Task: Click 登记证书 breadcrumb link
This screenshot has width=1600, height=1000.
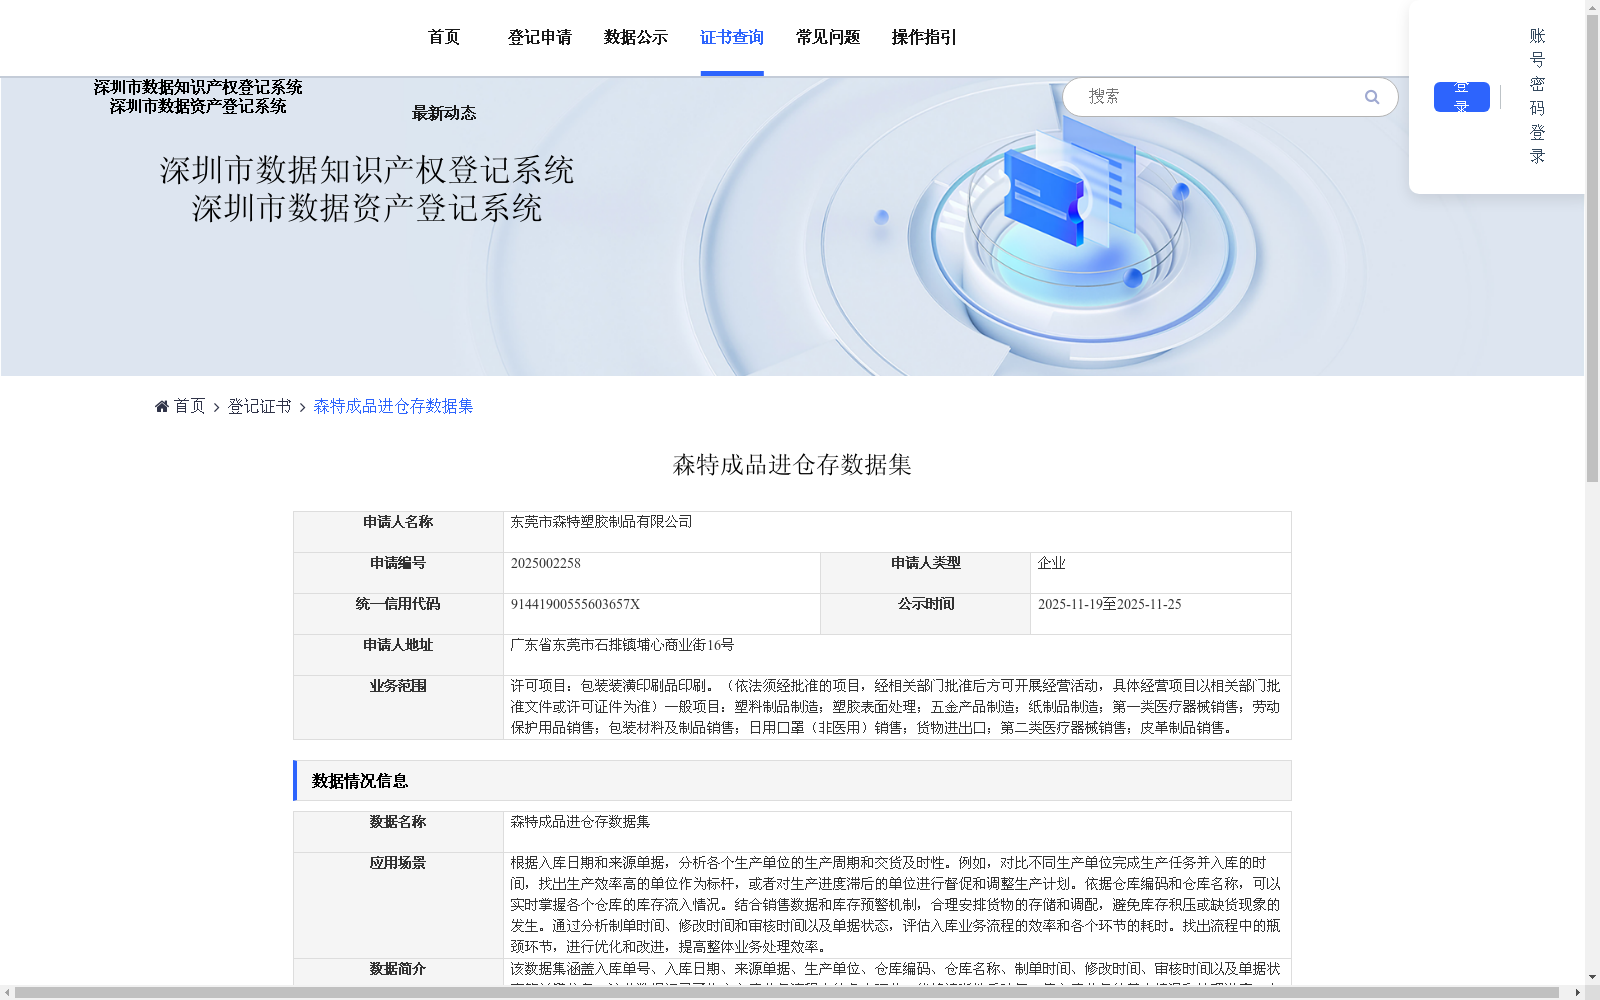Action: pos(259,406)
